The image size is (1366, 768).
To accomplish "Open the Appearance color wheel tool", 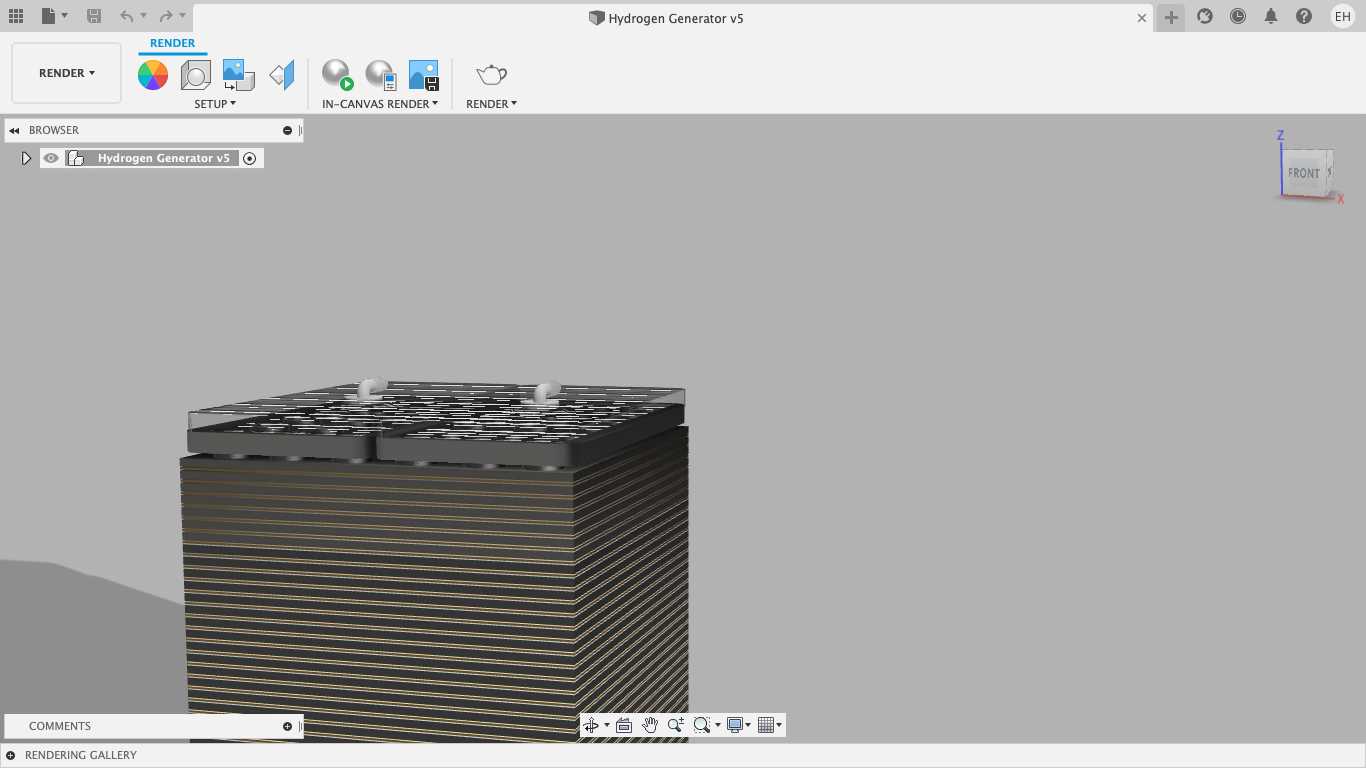I will pos(153,75).
